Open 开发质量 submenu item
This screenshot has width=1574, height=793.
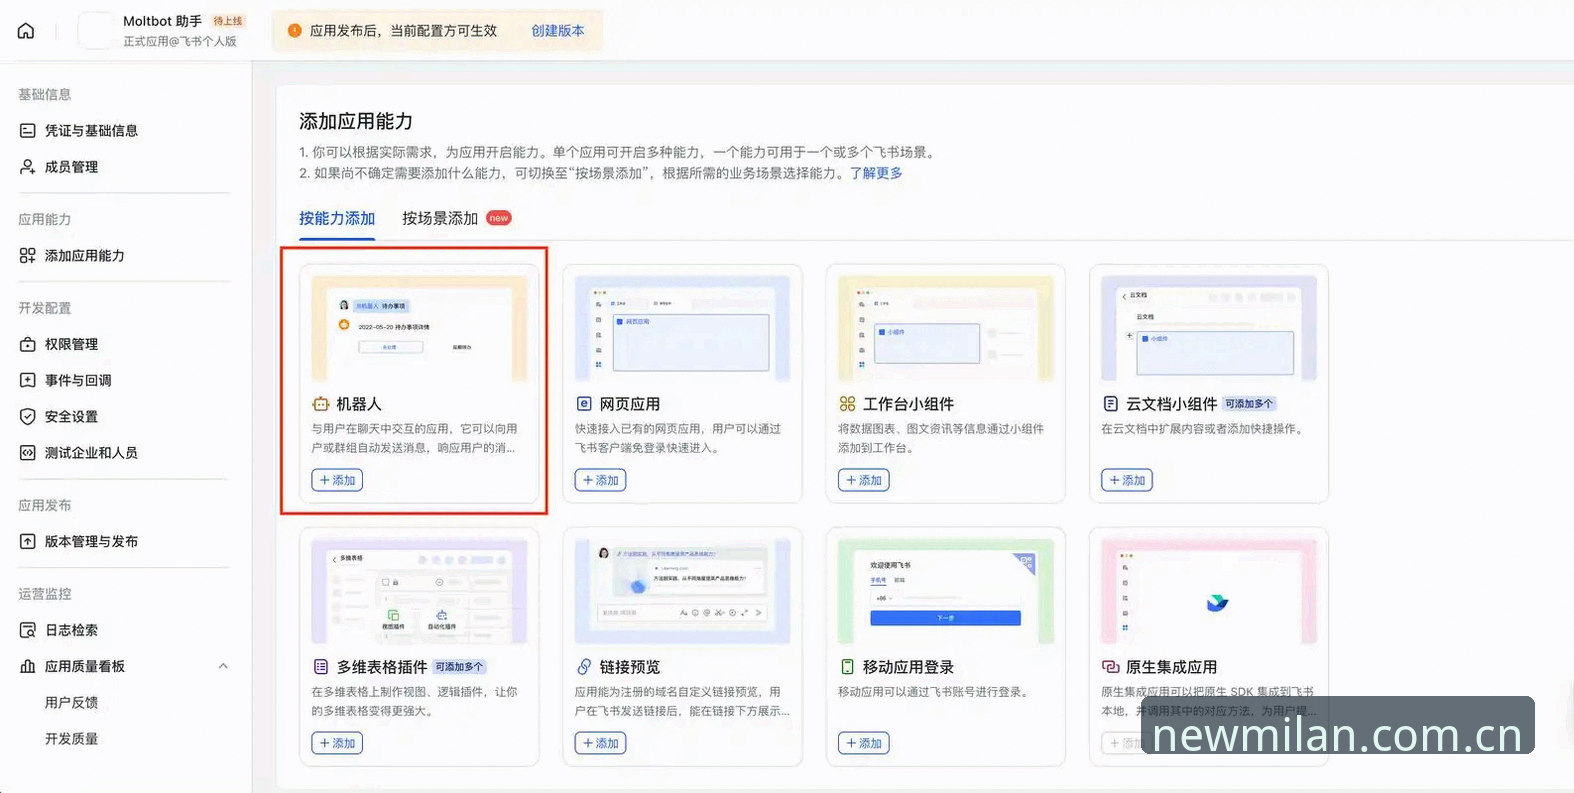pyautogui.click(x=71, y=739)
